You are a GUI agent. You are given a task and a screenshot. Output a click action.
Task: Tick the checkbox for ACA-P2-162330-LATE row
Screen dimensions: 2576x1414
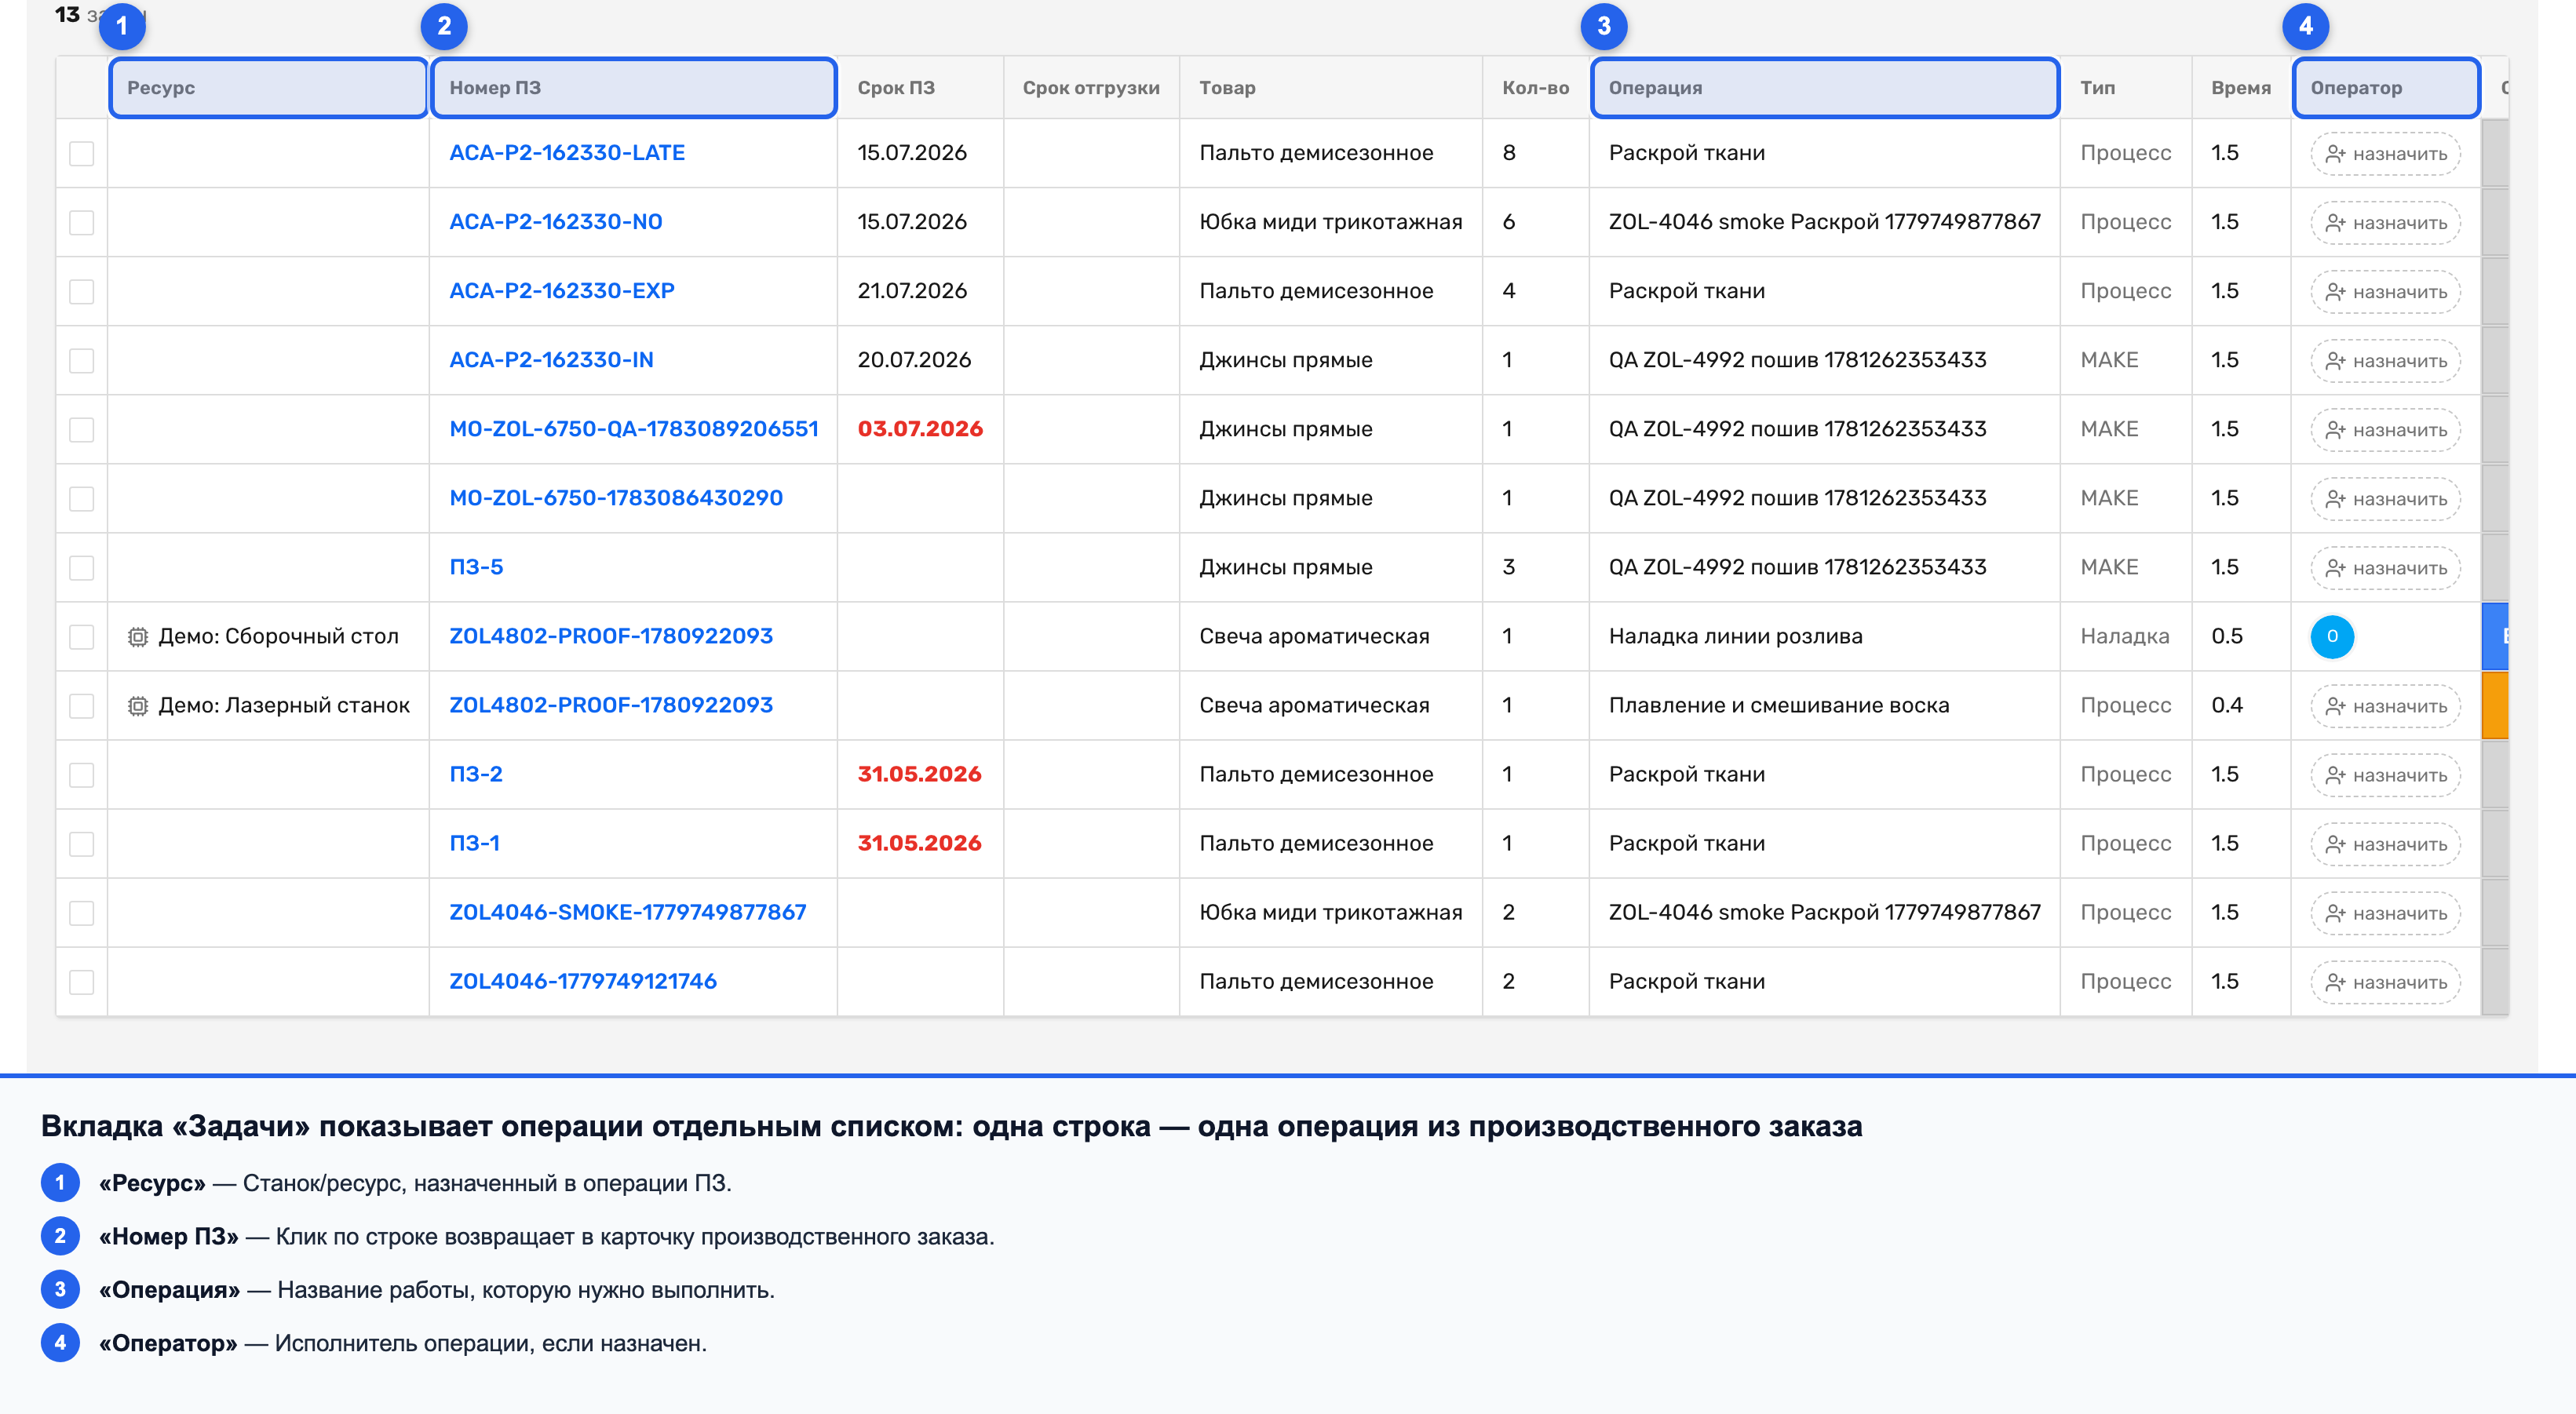pos(82,154)
